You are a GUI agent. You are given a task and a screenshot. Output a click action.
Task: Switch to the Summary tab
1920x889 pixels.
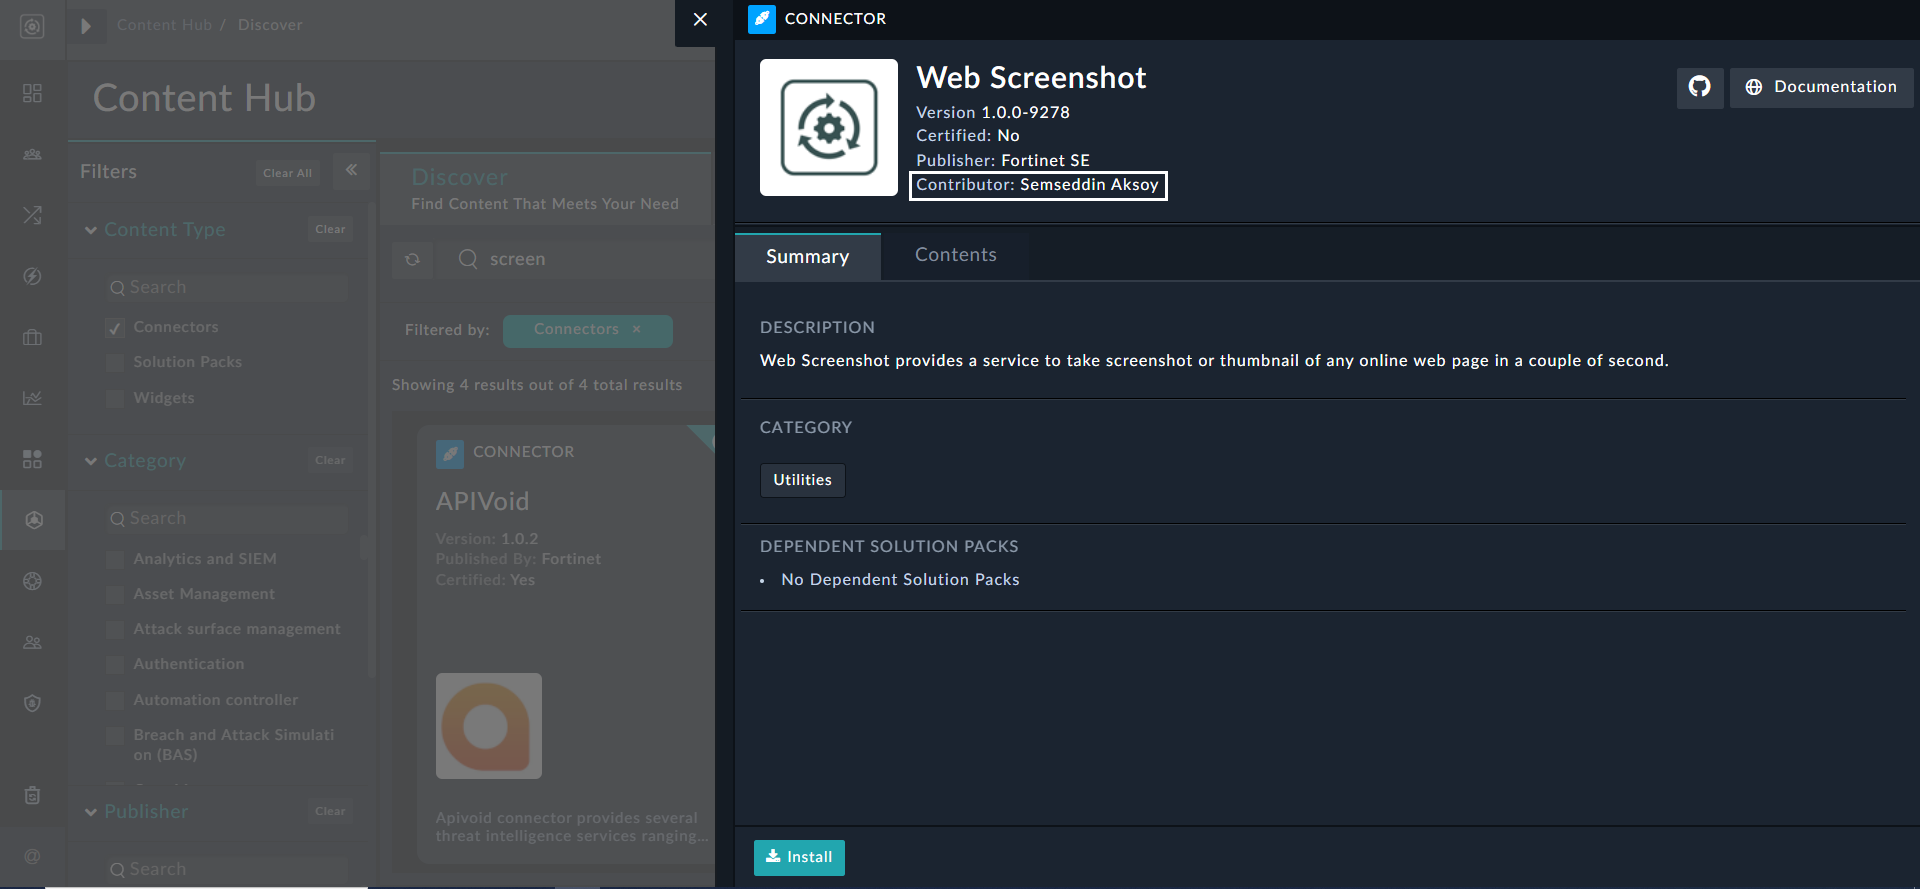click(808, 257)
